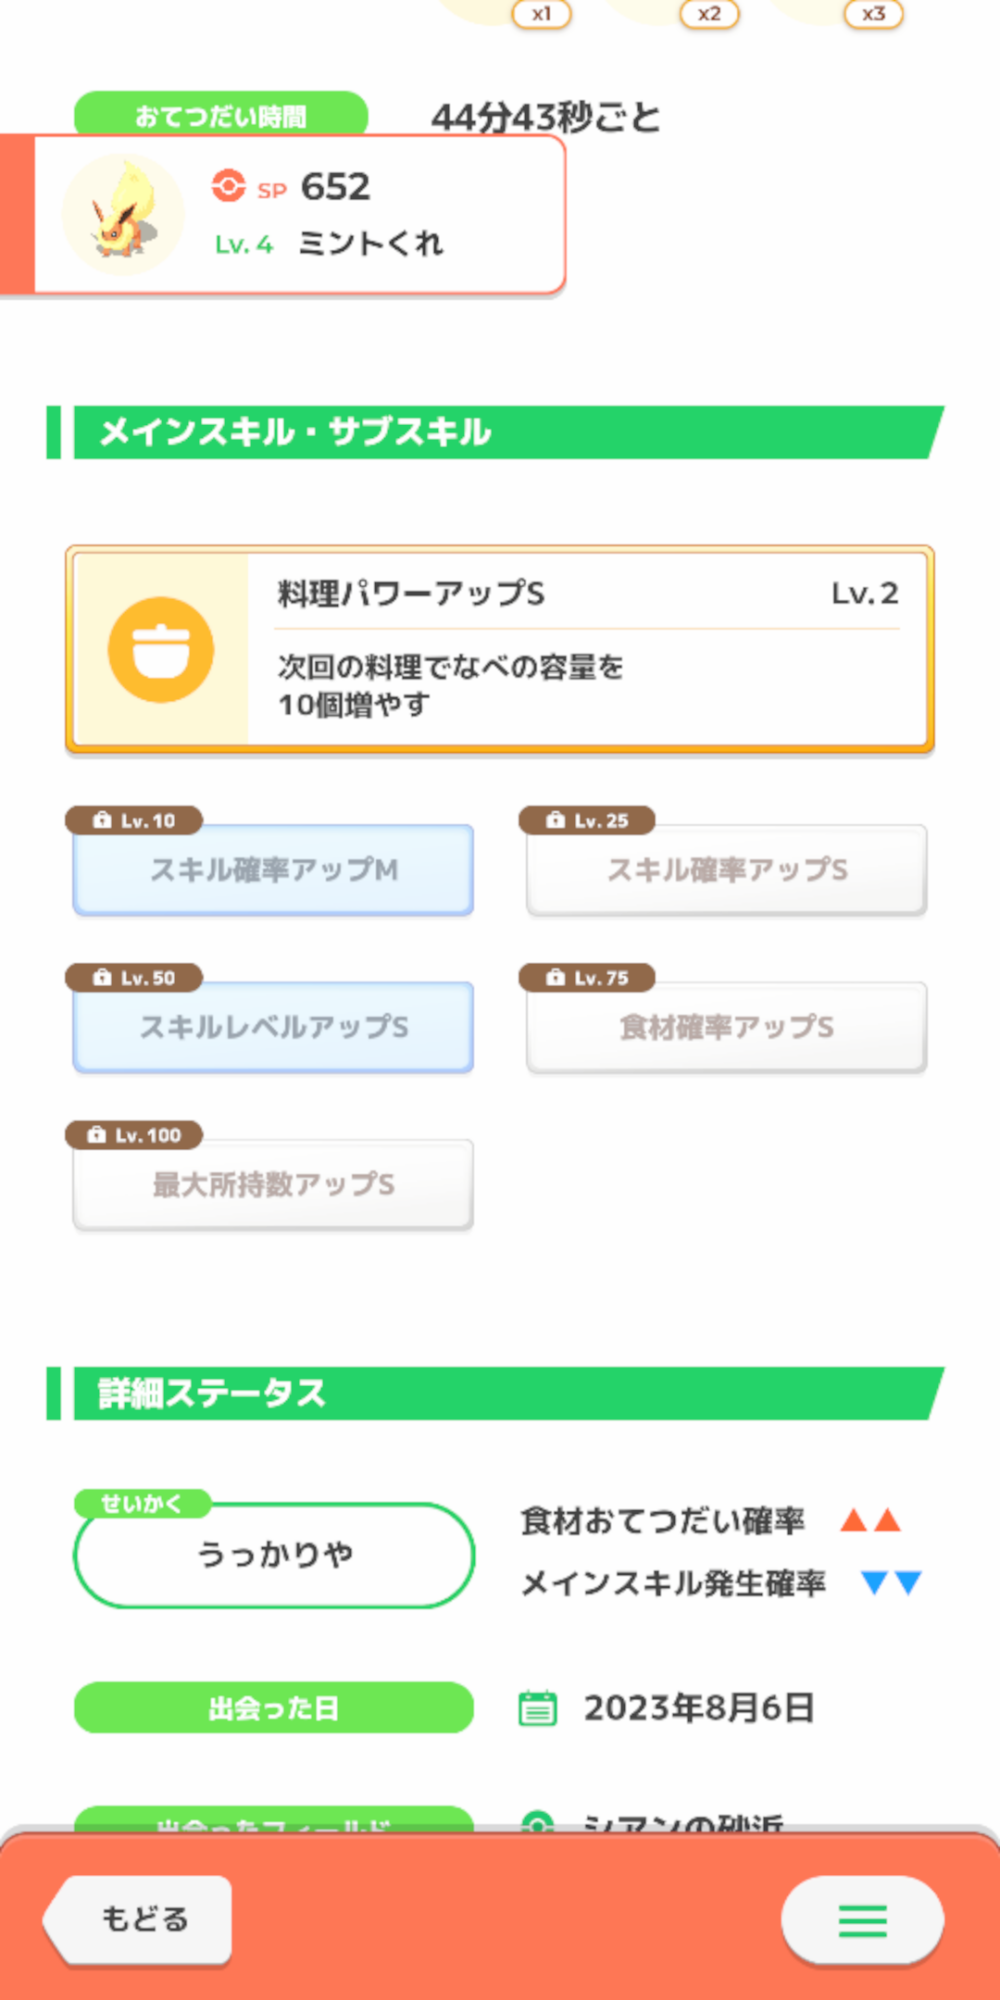The height and width of the screenshot is (2000, 1000).
Task: Open the うっかりや nature box
Action: pyautogui.click(x=273, y=1555)
